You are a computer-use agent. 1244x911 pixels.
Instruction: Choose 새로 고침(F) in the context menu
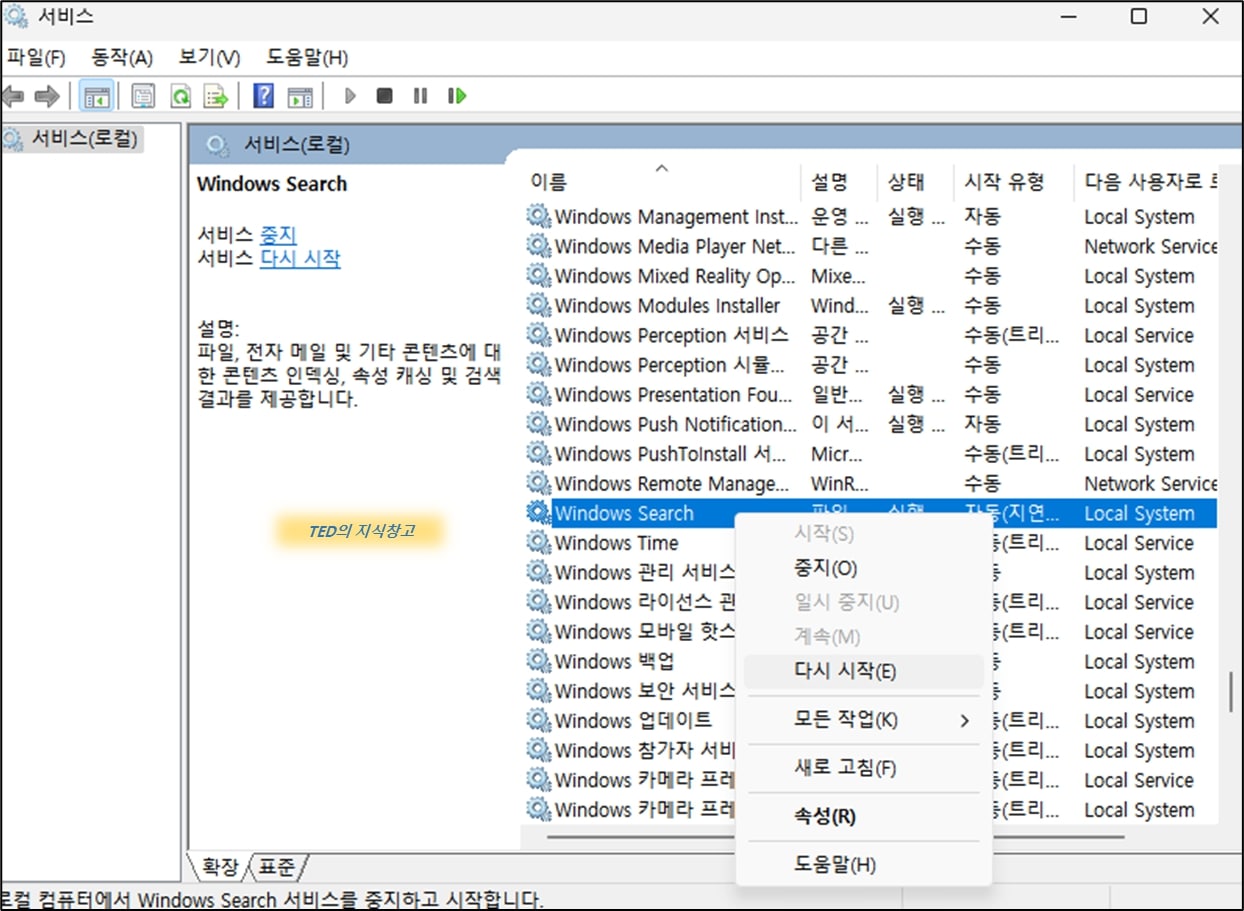[864, 768]
